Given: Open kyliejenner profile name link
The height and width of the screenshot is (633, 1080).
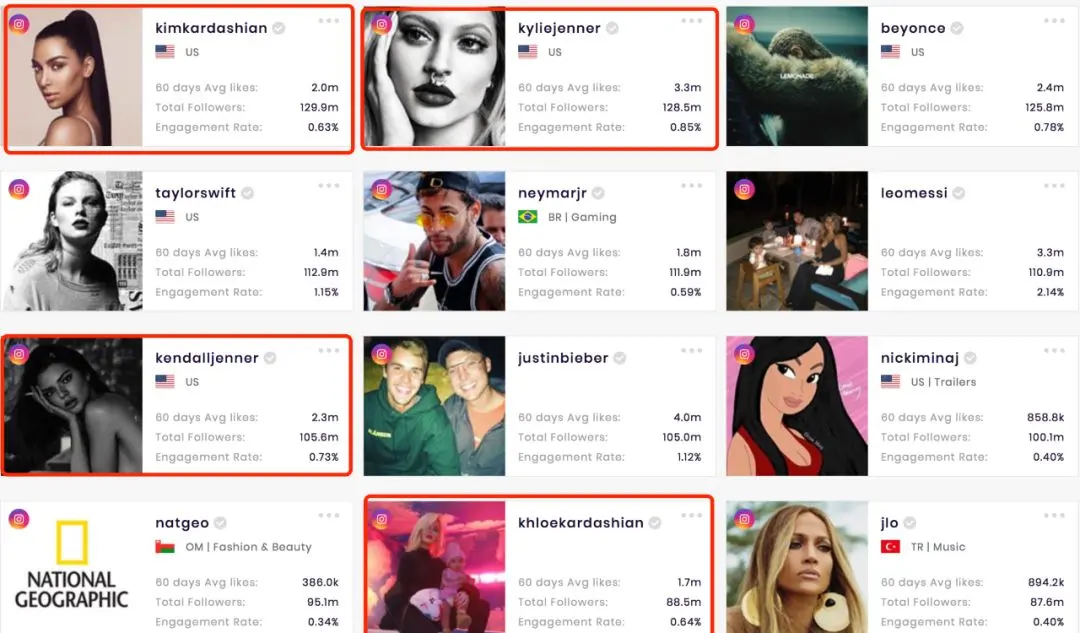Looking at the screenshot, I should (559, 28).
